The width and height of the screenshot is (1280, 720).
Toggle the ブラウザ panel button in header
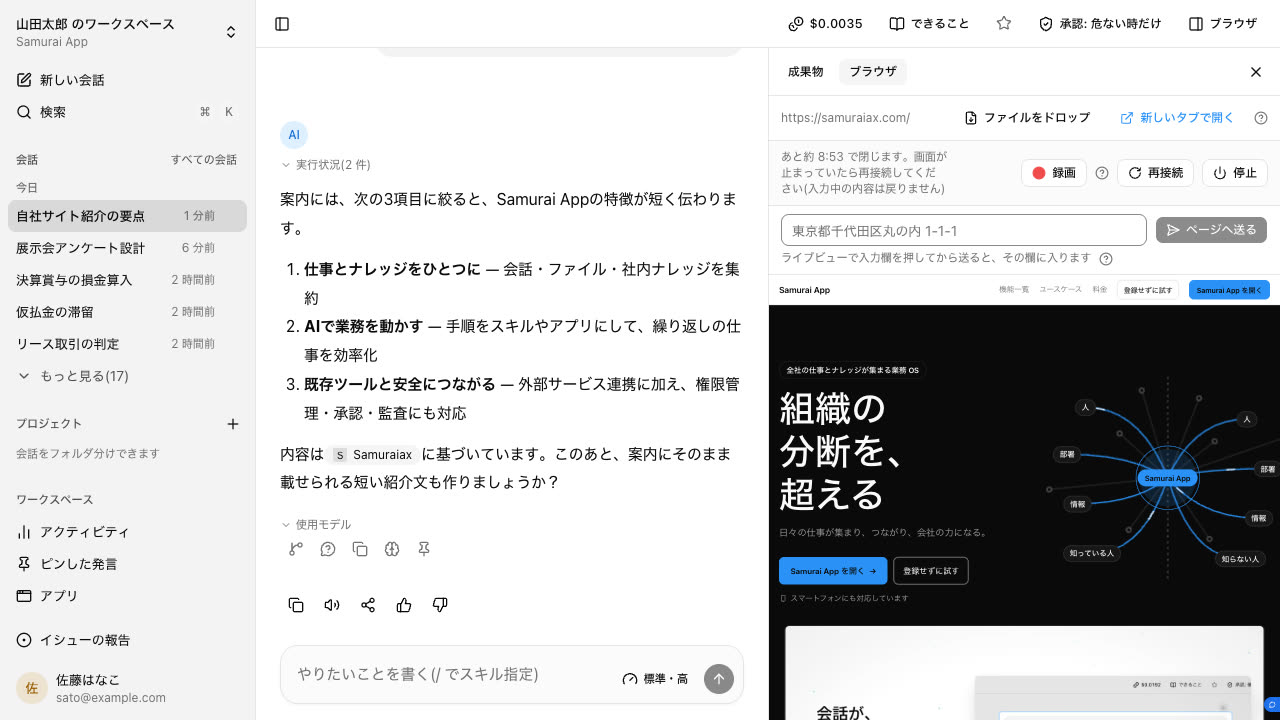[x=1222, y=24]
